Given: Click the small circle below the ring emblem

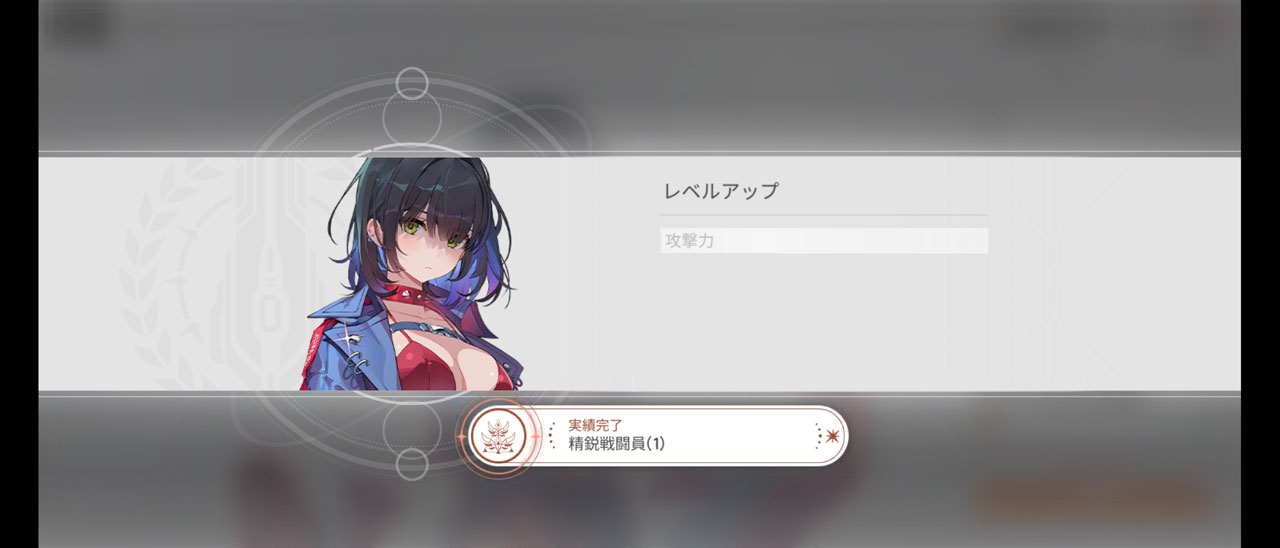Looking at the screenshot, I should click(x=412, y=463).
